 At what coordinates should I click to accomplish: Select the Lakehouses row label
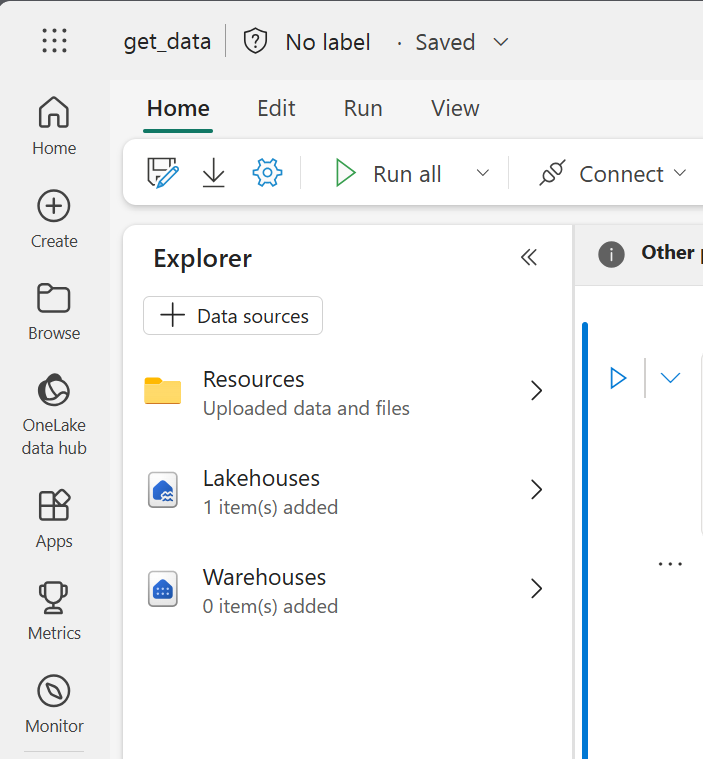tap(261, 479)
